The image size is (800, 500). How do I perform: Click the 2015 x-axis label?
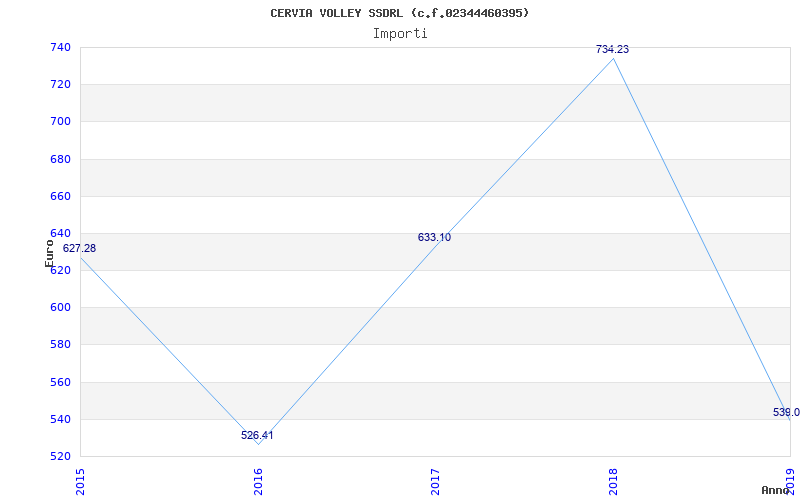click(x=80, y=479)
